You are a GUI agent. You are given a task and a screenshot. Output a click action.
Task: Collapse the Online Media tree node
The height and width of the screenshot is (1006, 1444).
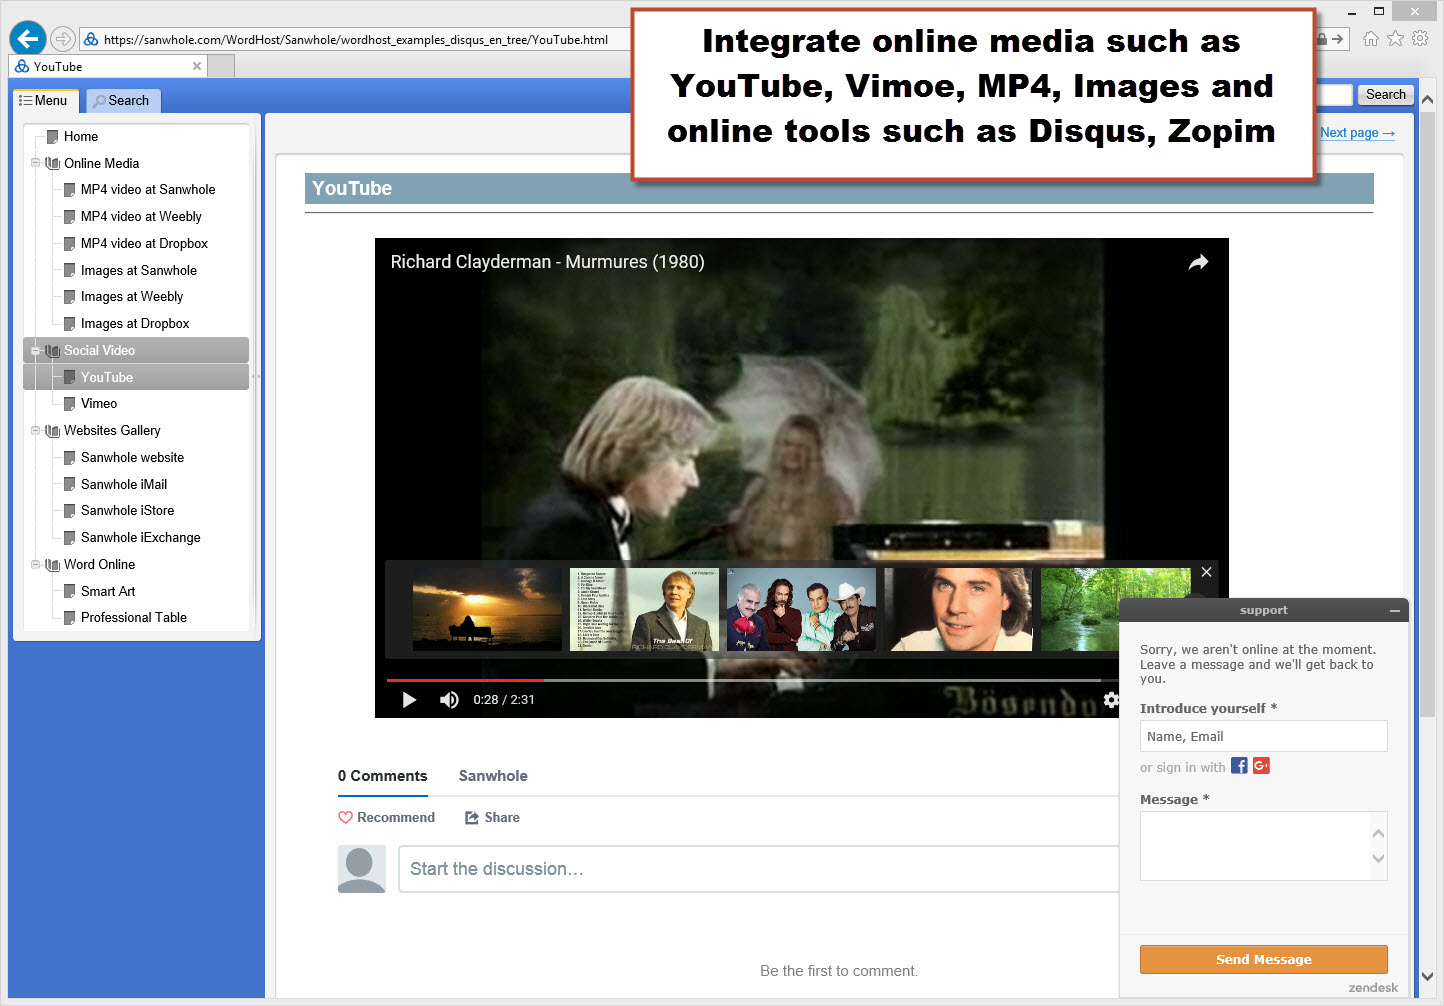coord(36,163)
